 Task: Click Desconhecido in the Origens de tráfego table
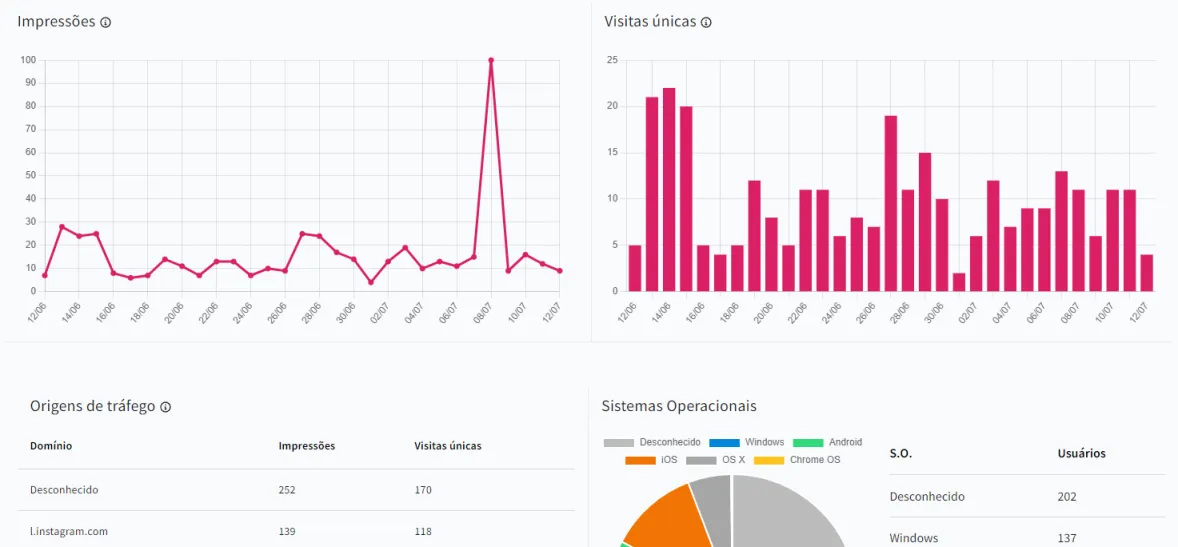65,490
